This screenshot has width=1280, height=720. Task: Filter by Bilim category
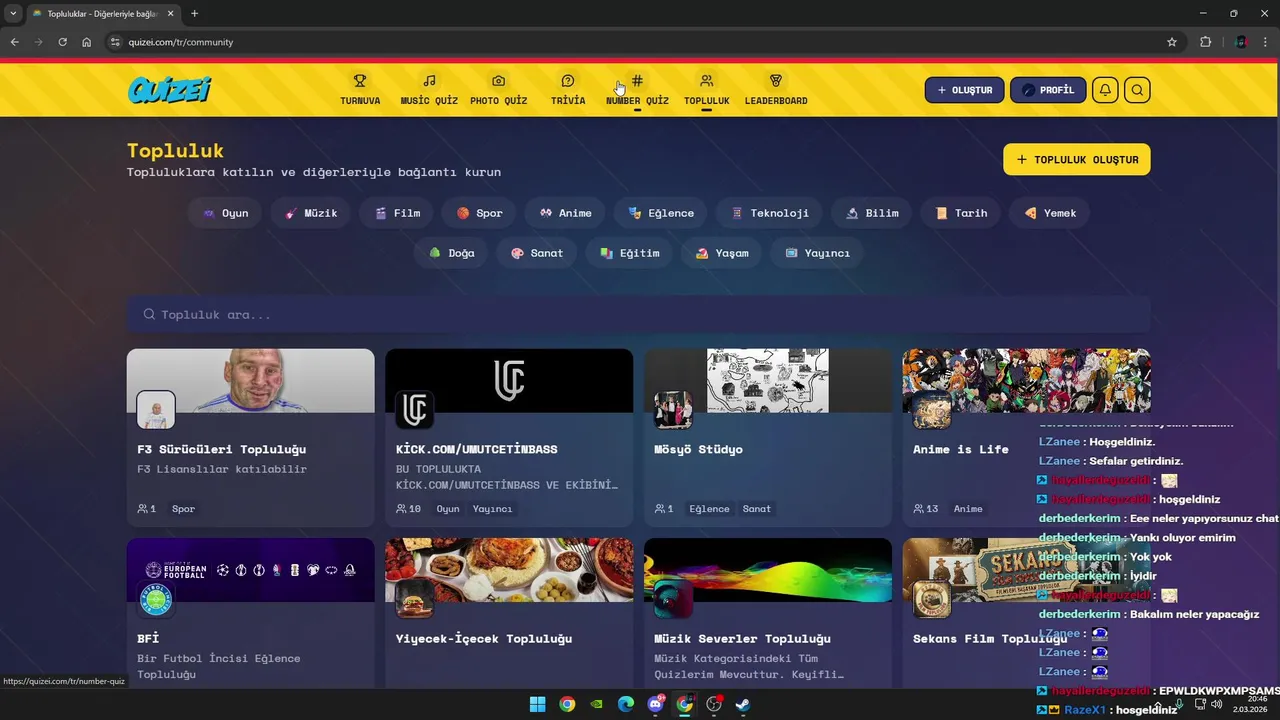point(872,213)
